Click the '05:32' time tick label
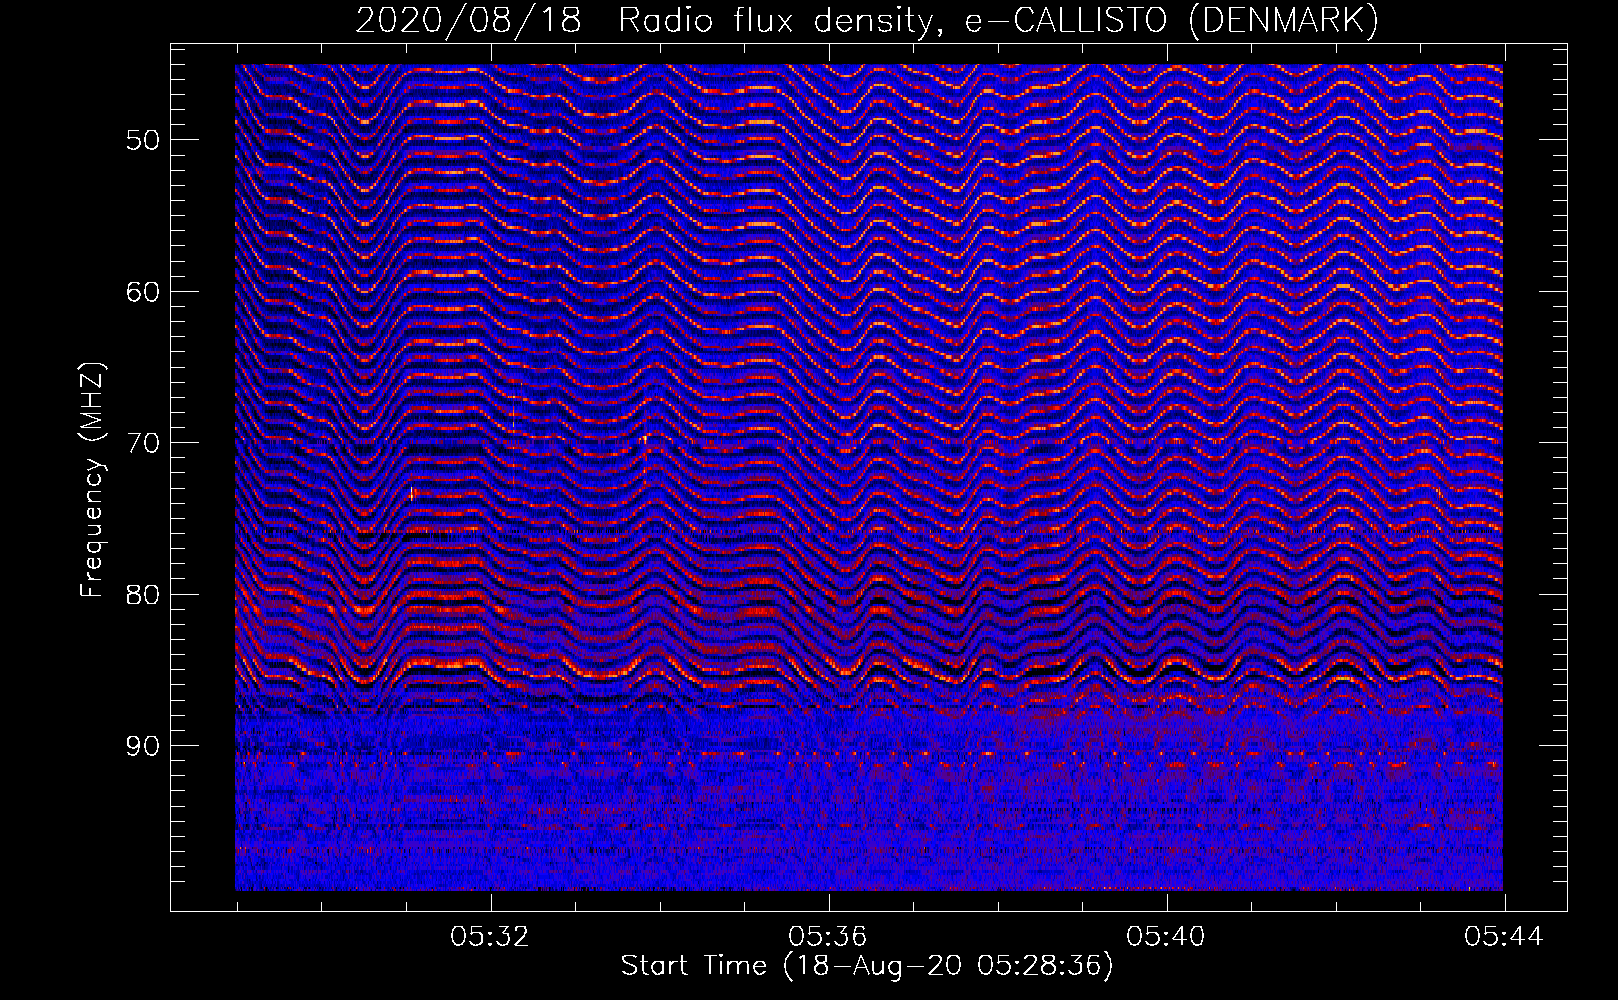Viewport: 1618px width, 1000px height. coord(490,937)
